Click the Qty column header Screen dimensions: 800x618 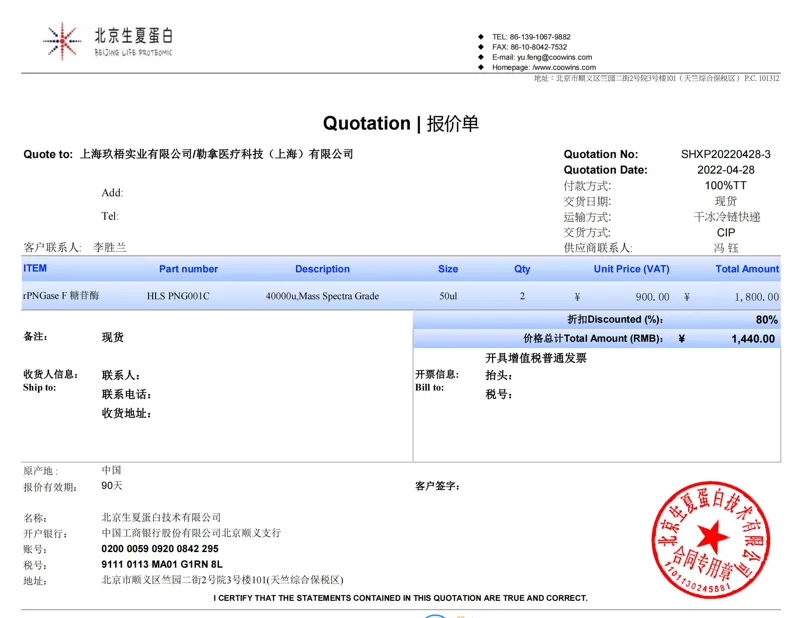click(522, 269)
